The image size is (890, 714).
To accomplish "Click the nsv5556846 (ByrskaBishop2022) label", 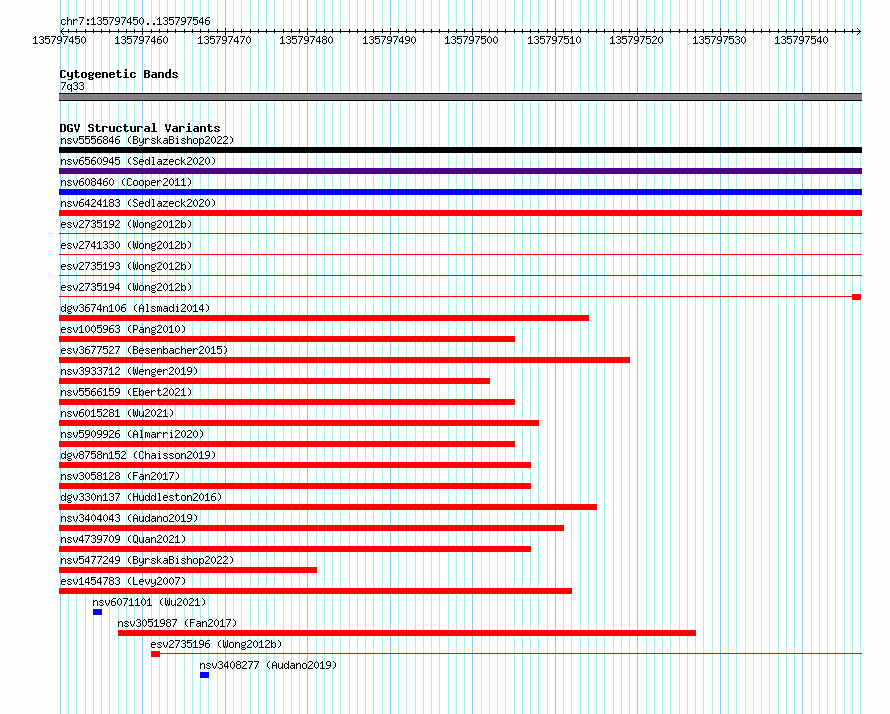I will click(x=147, y=140).
